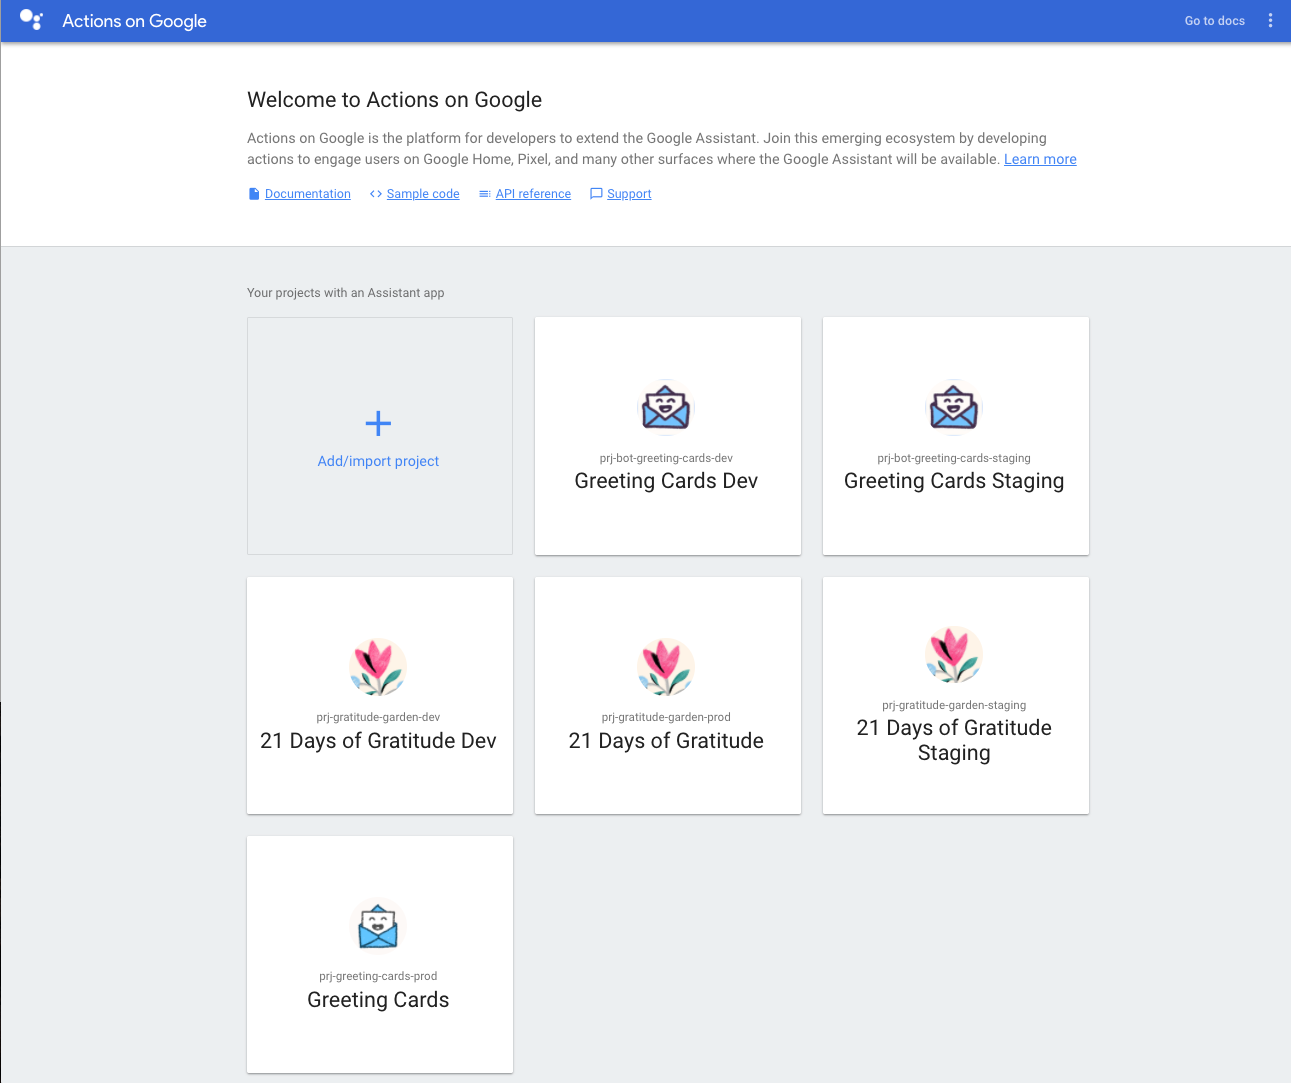Open the API reference link

point(533,194)
